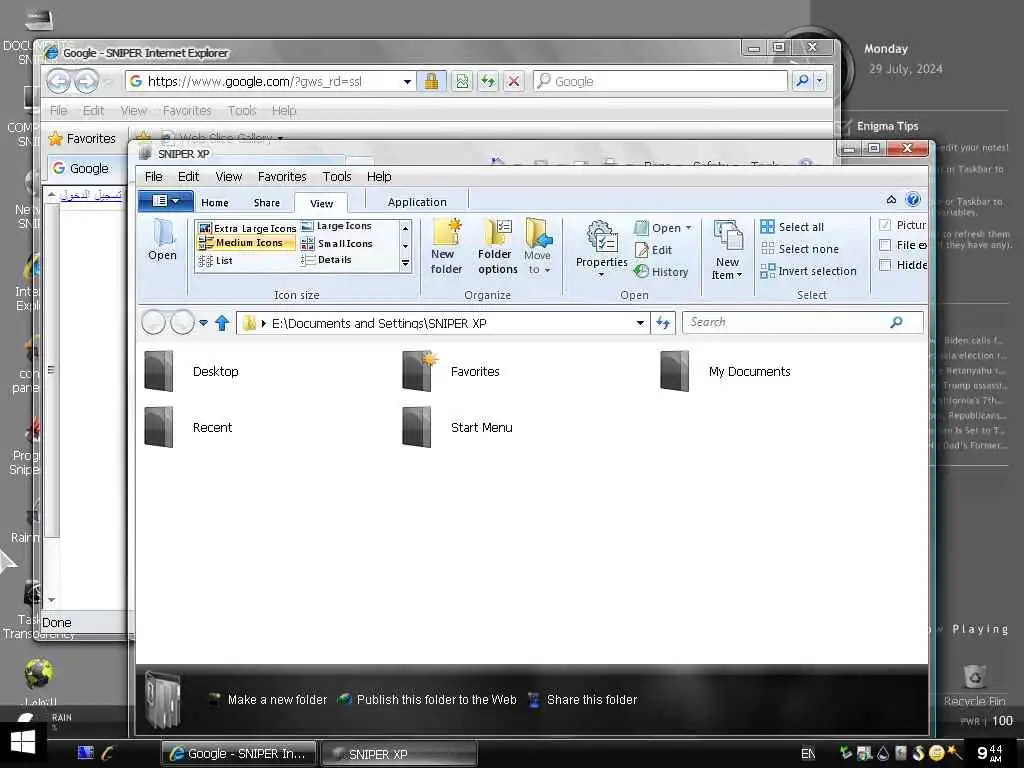Open File menu in SNIPER XP window
1024x768 pixels.
pyautogui.click(x=153, y=176)
